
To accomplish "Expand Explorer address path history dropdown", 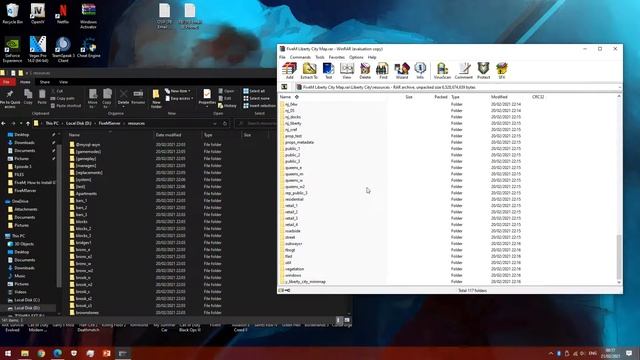I will [x=215, y=123].
